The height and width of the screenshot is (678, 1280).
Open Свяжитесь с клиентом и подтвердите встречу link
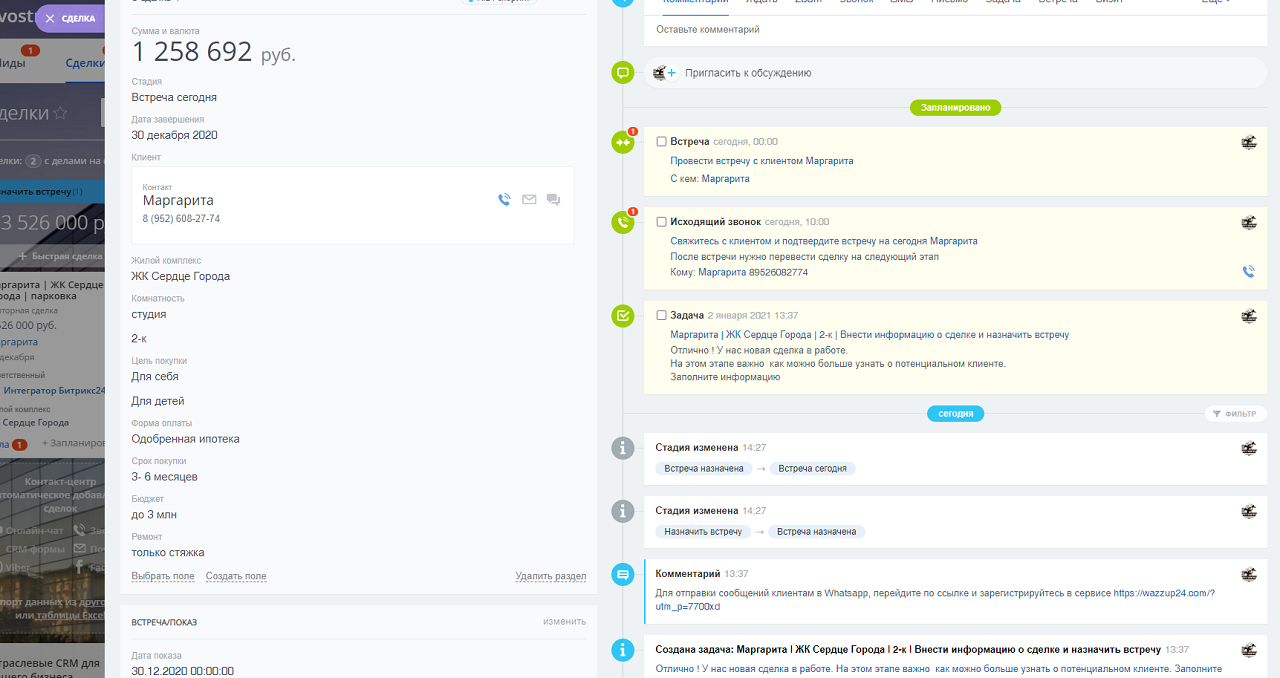(x=824, y=241)
